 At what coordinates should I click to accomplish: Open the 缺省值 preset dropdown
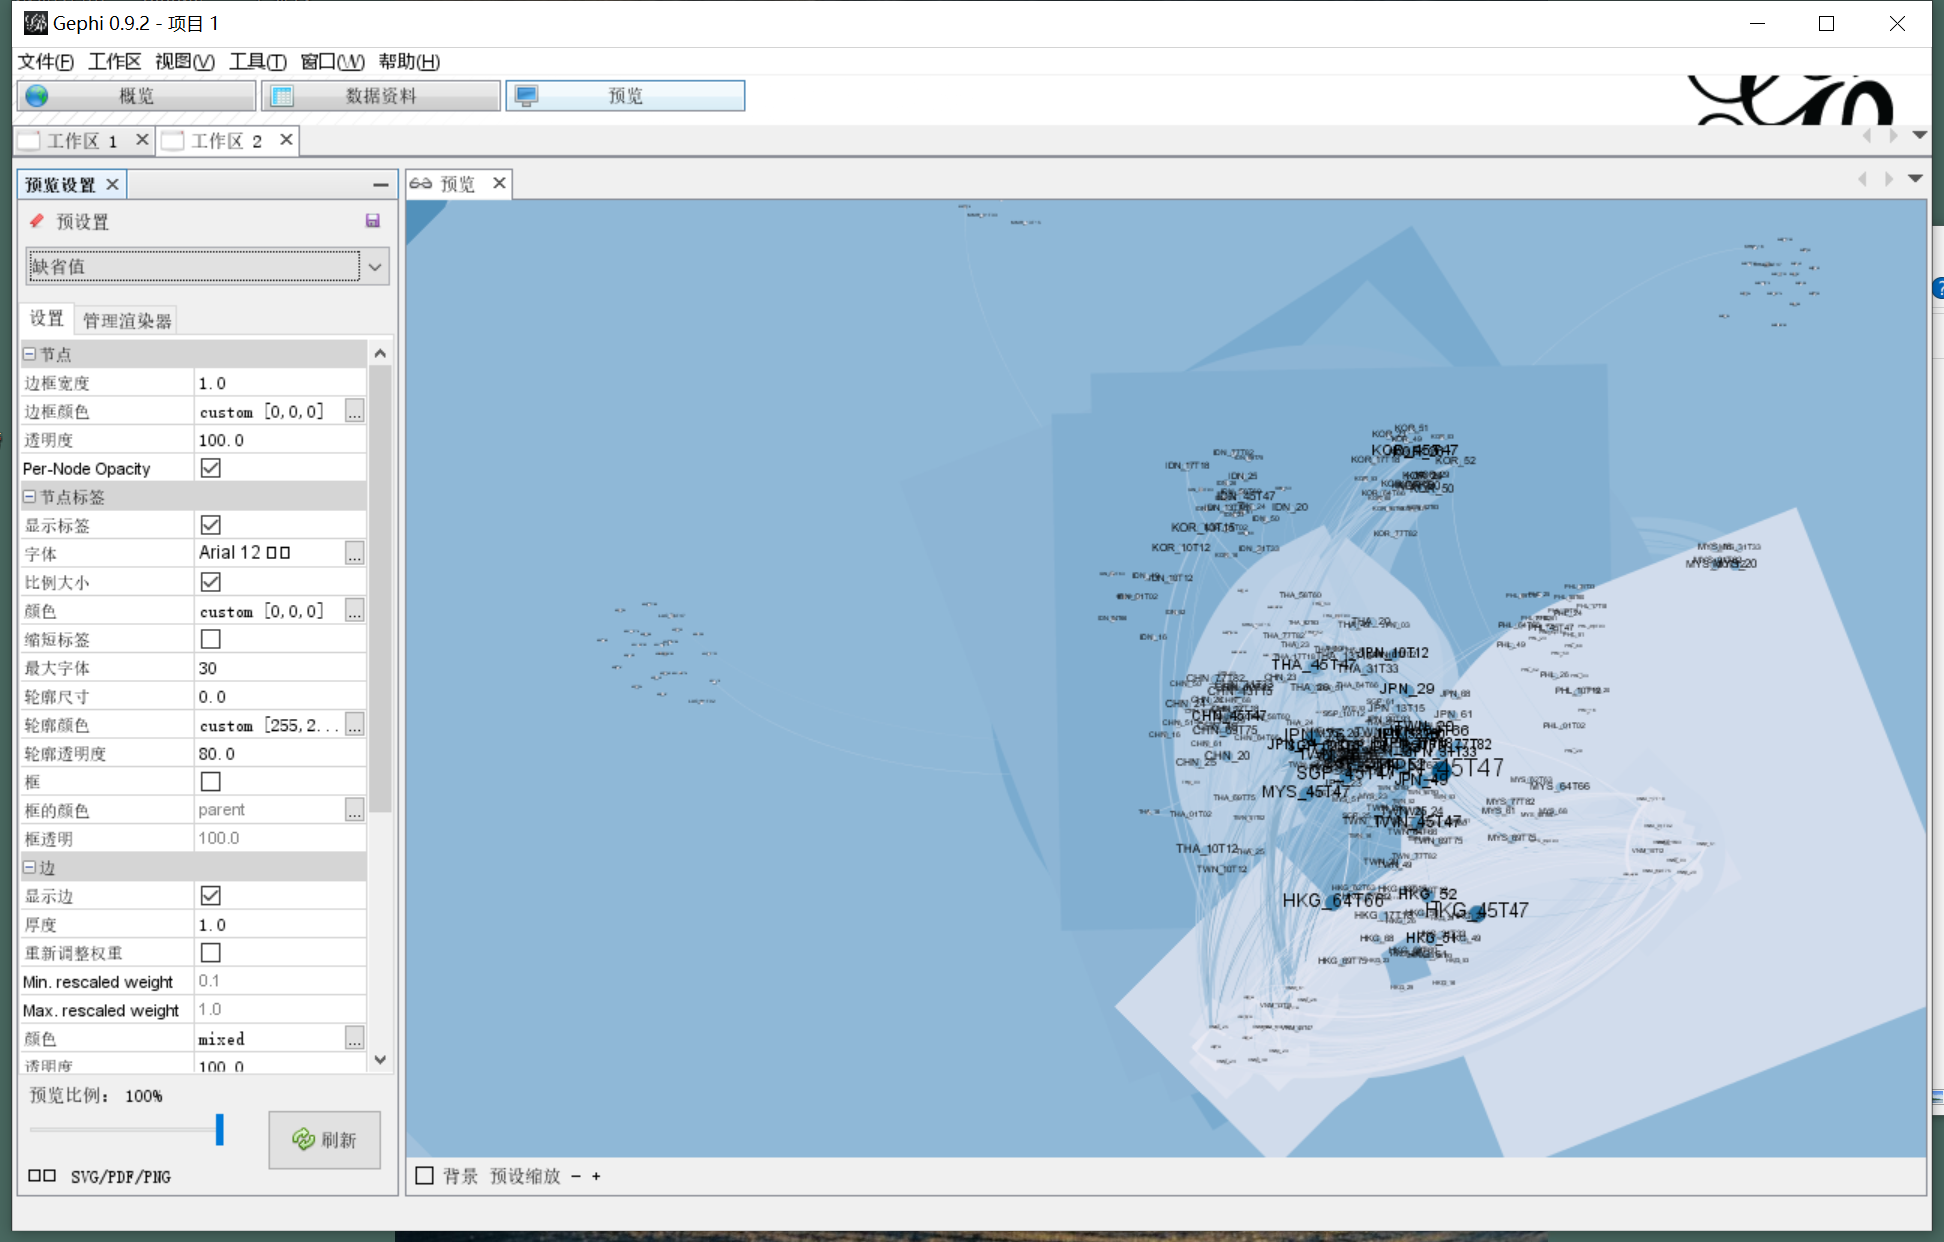point(374,267)
